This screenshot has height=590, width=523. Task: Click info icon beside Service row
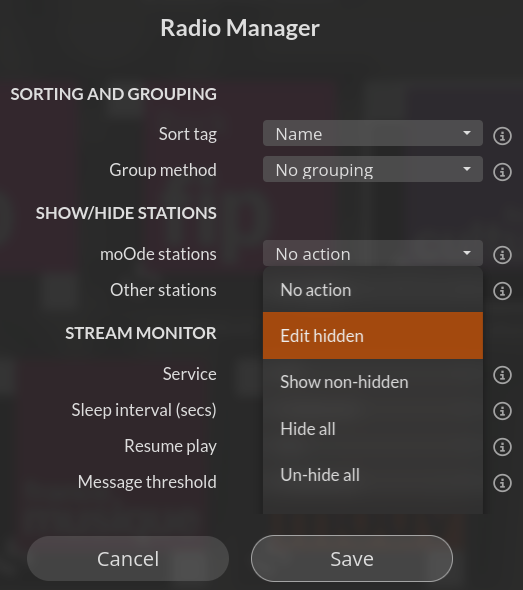(502, 375)
